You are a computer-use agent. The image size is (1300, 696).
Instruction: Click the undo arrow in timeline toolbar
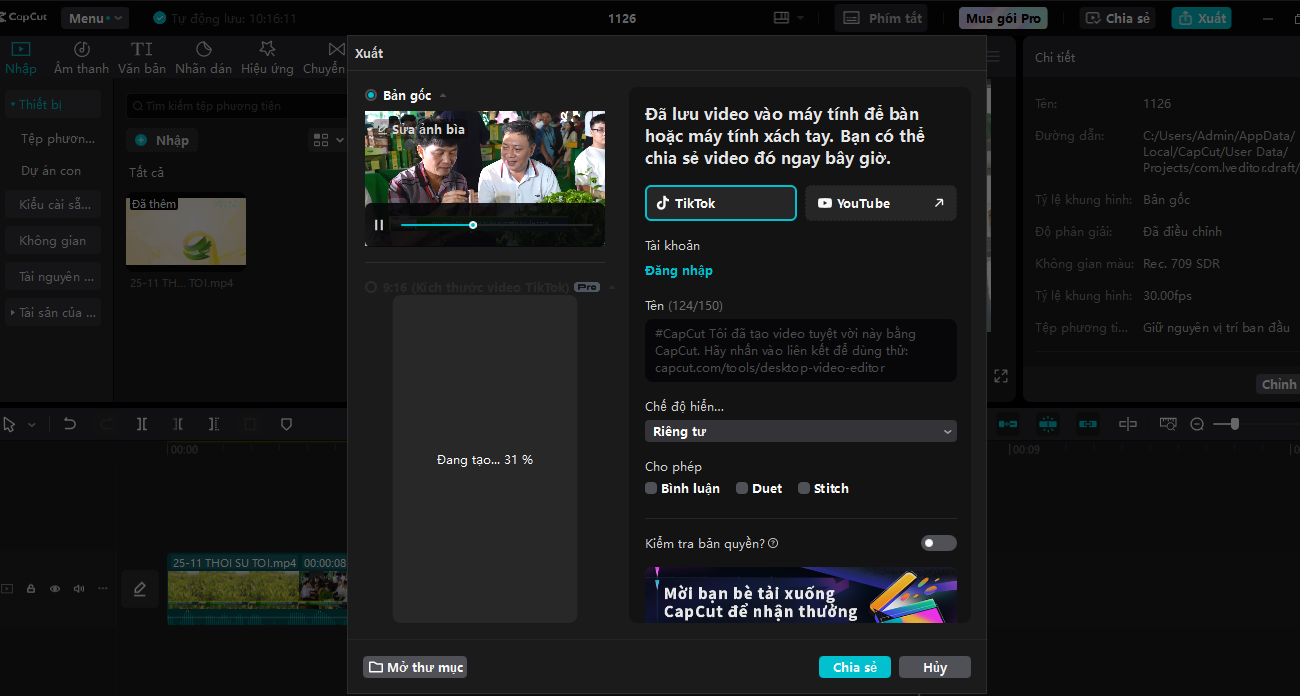69,424
